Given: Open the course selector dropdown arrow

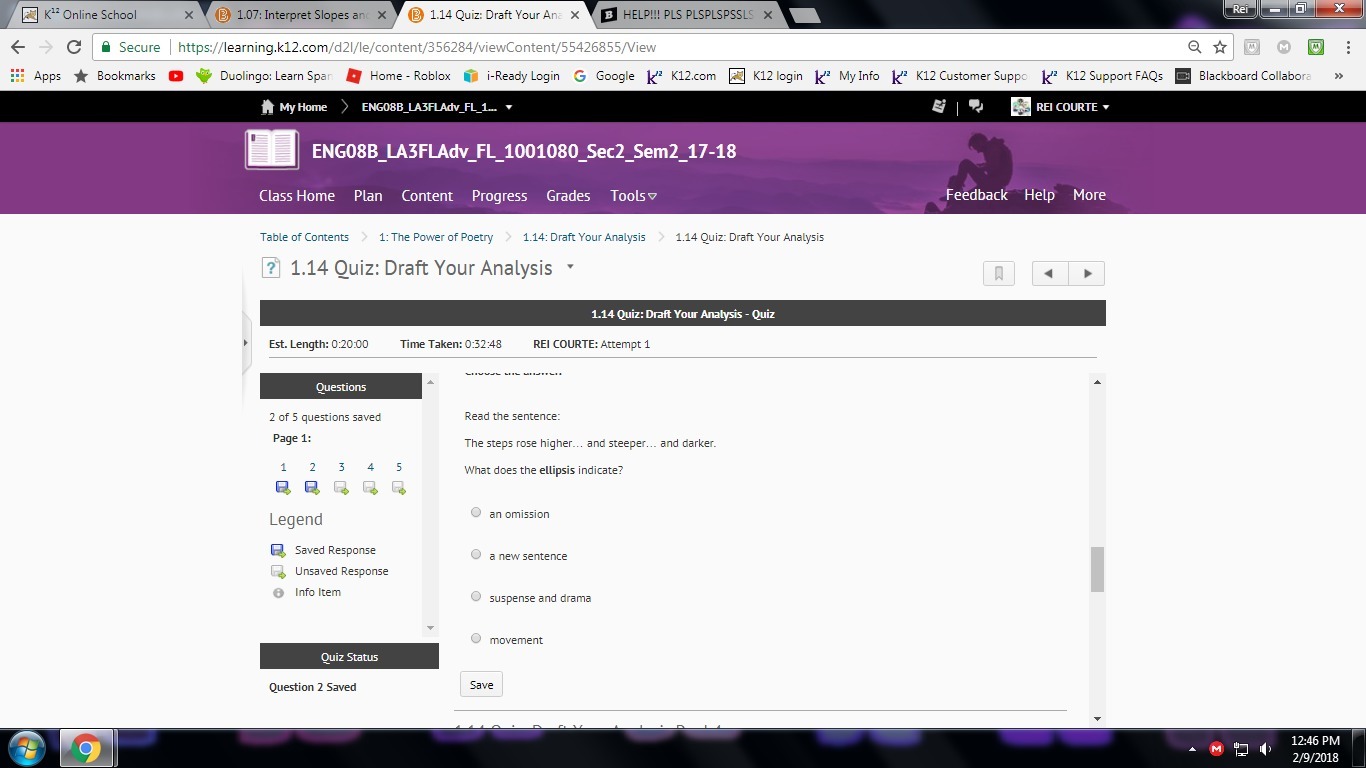Looking at the screenshot, I should pyautogui.click(x=509, y=107).
